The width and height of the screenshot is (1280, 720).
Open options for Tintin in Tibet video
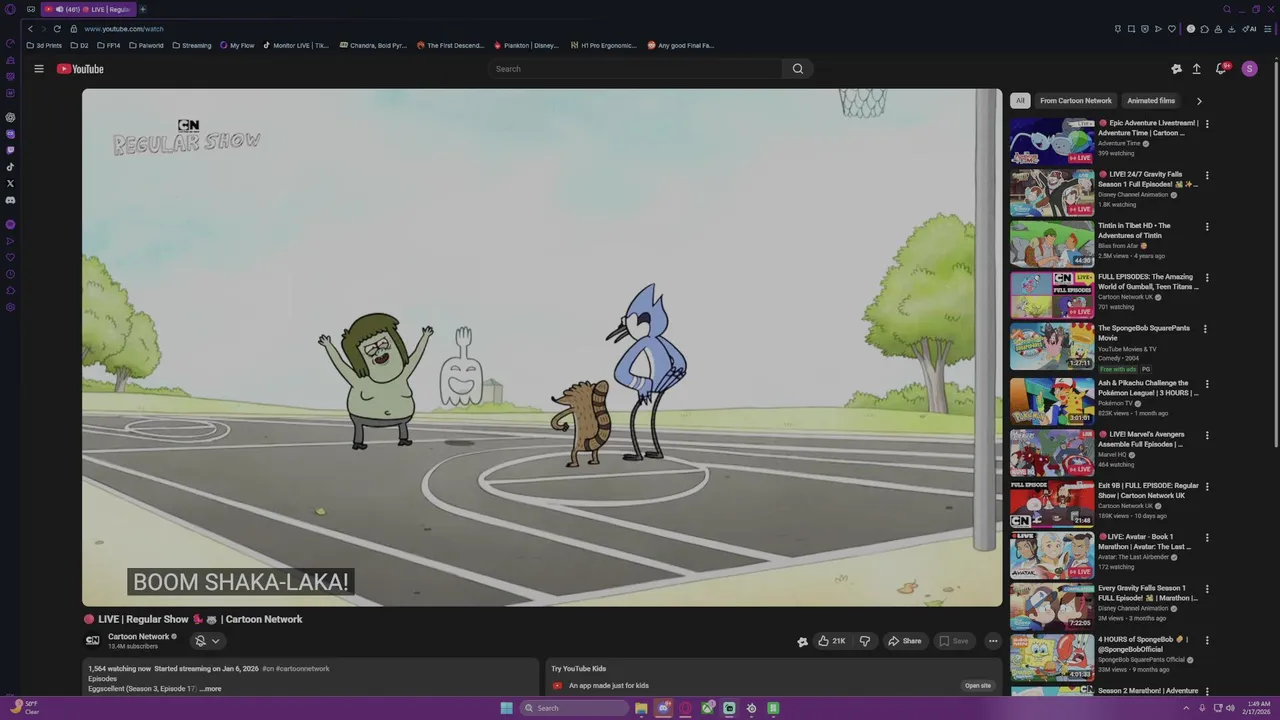[1207, 226]
